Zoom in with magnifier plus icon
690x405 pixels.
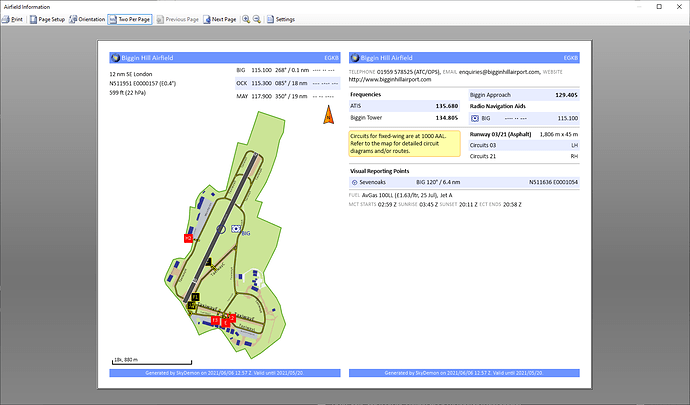click(246, 19)
